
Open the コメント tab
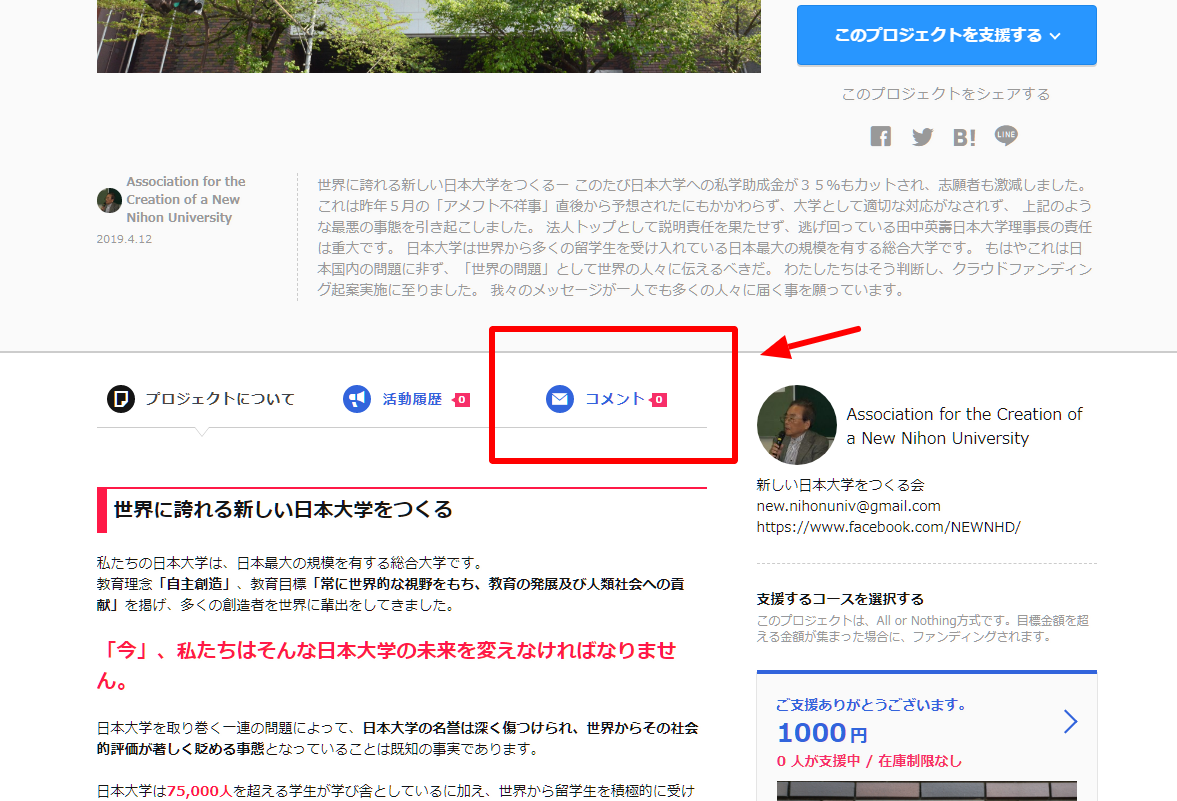(x=607, y=399)
